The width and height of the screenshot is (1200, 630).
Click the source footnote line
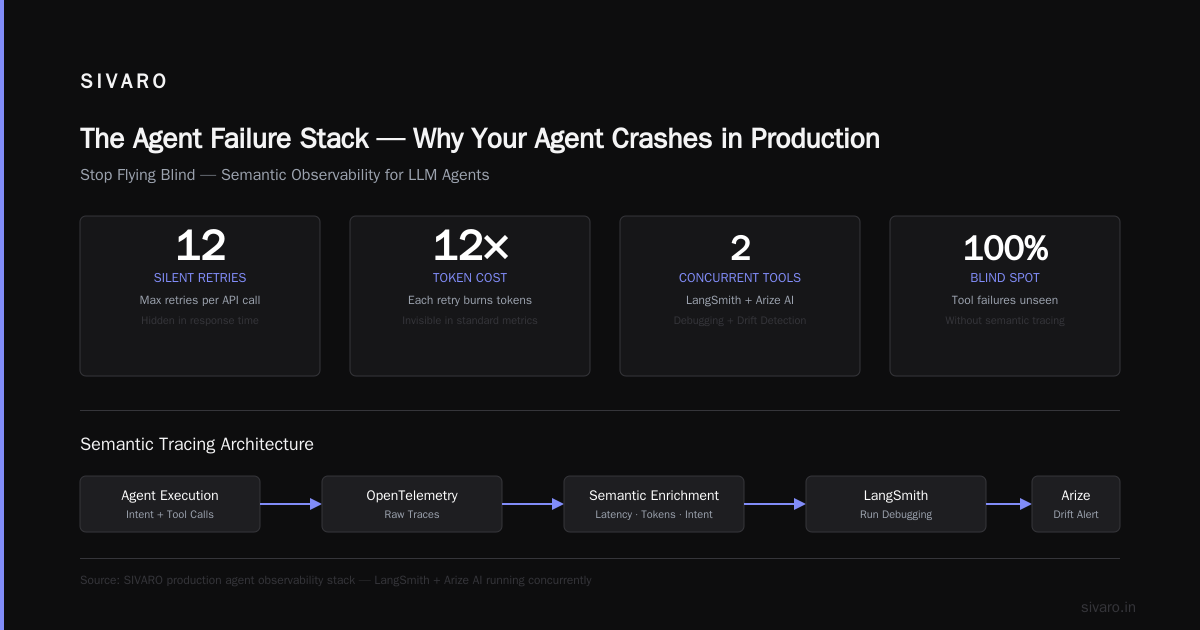coord(336,580)
